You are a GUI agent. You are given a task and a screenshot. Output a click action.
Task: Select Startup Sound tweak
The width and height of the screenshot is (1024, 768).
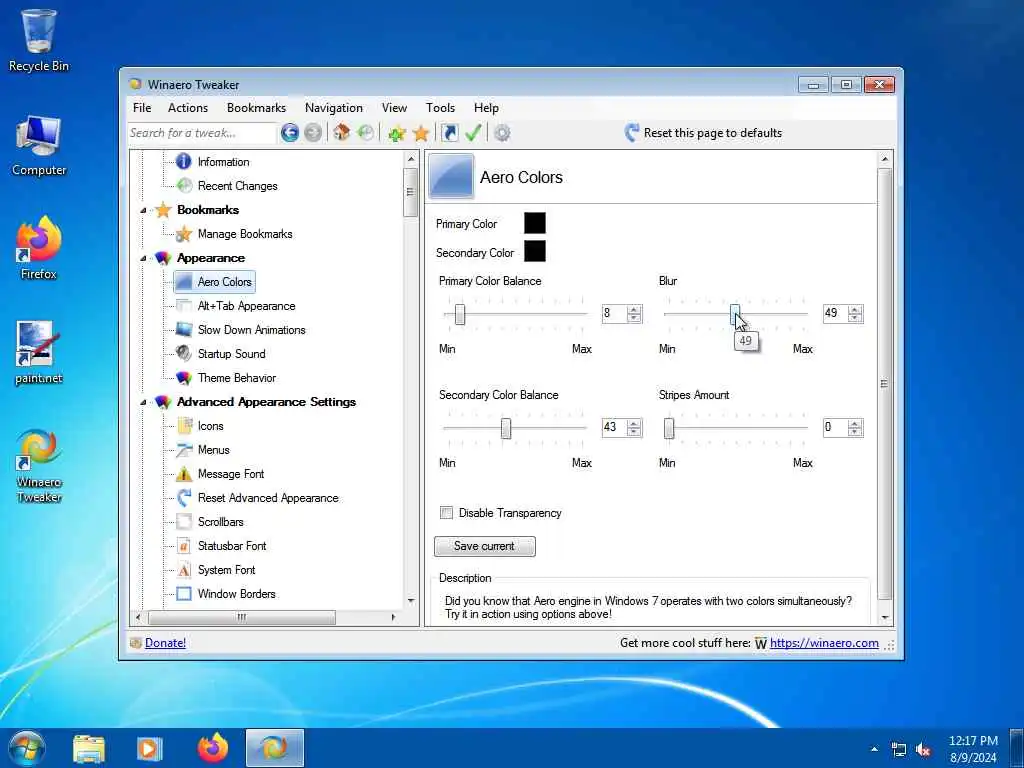click(x=231, y=354)
